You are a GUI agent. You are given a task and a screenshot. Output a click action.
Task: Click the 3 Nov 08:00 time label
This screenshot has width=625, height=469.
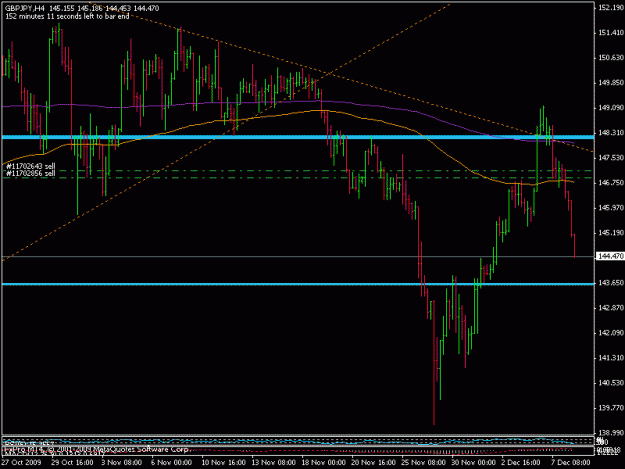[x=122, y=463]
